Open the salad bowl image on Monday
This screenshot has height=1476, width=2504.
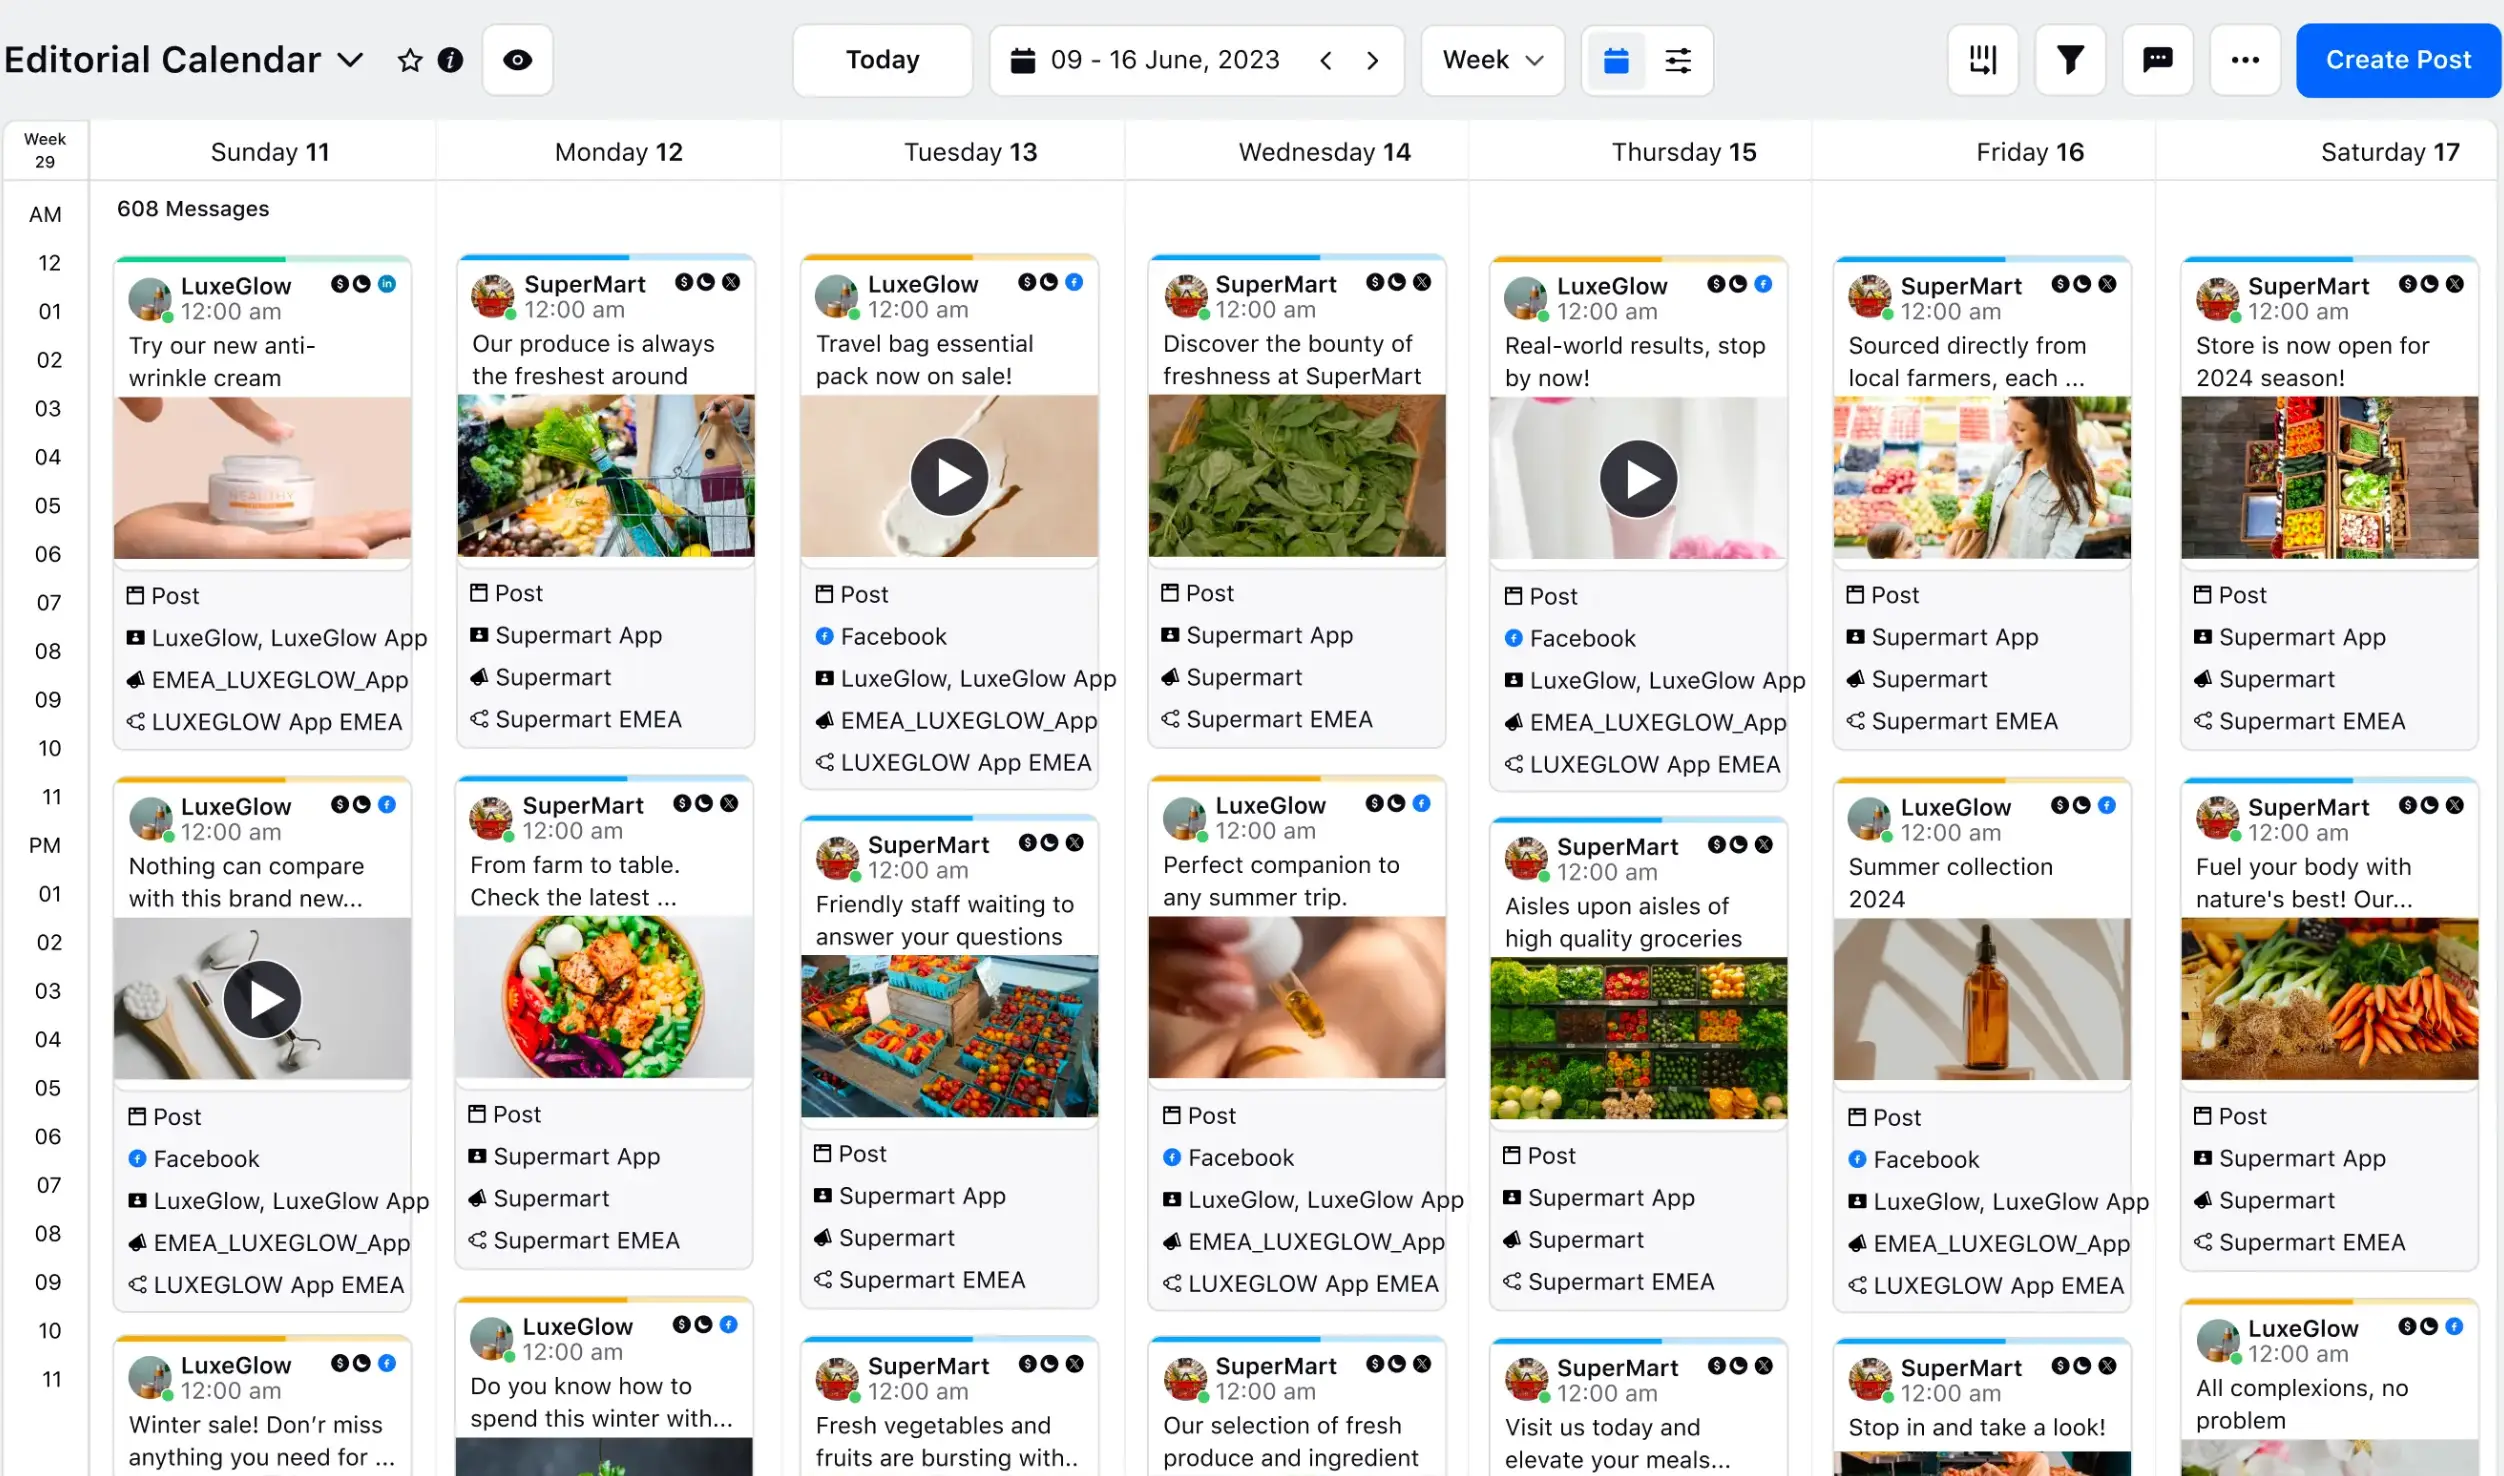pyautogui.click(x=603, y=997)
